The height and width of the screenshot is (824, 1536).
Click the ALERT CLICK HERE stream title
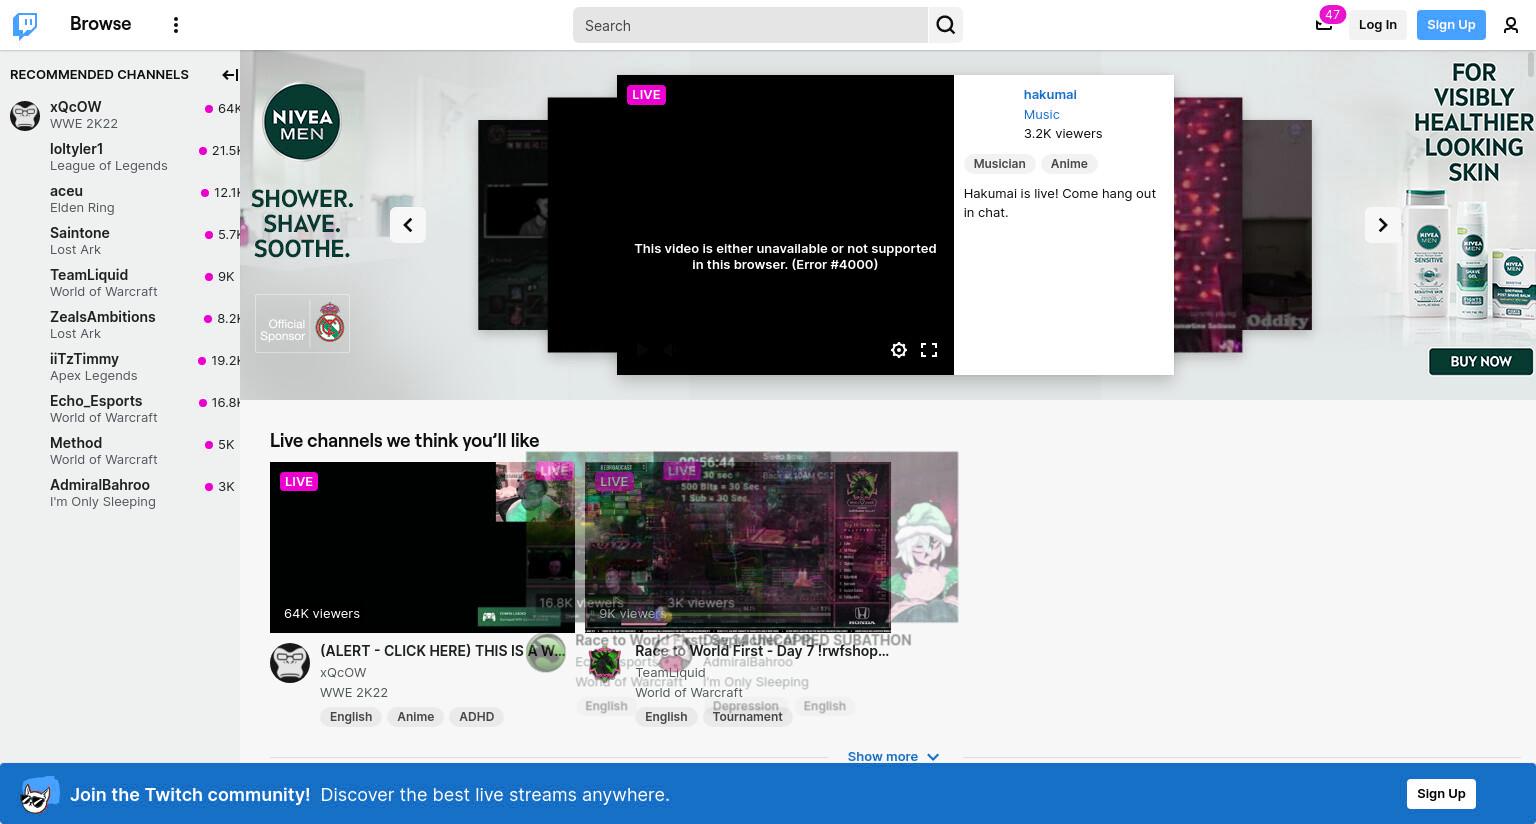[x=443, y=651]
